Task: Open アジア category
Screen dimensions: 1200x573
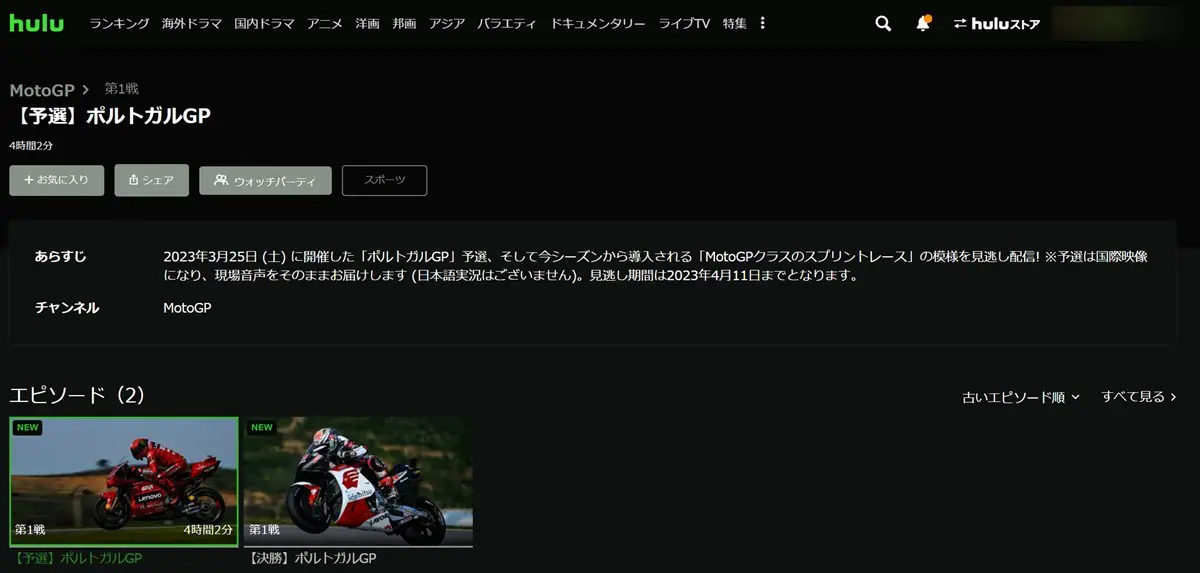Action: [x=447, y=23]
